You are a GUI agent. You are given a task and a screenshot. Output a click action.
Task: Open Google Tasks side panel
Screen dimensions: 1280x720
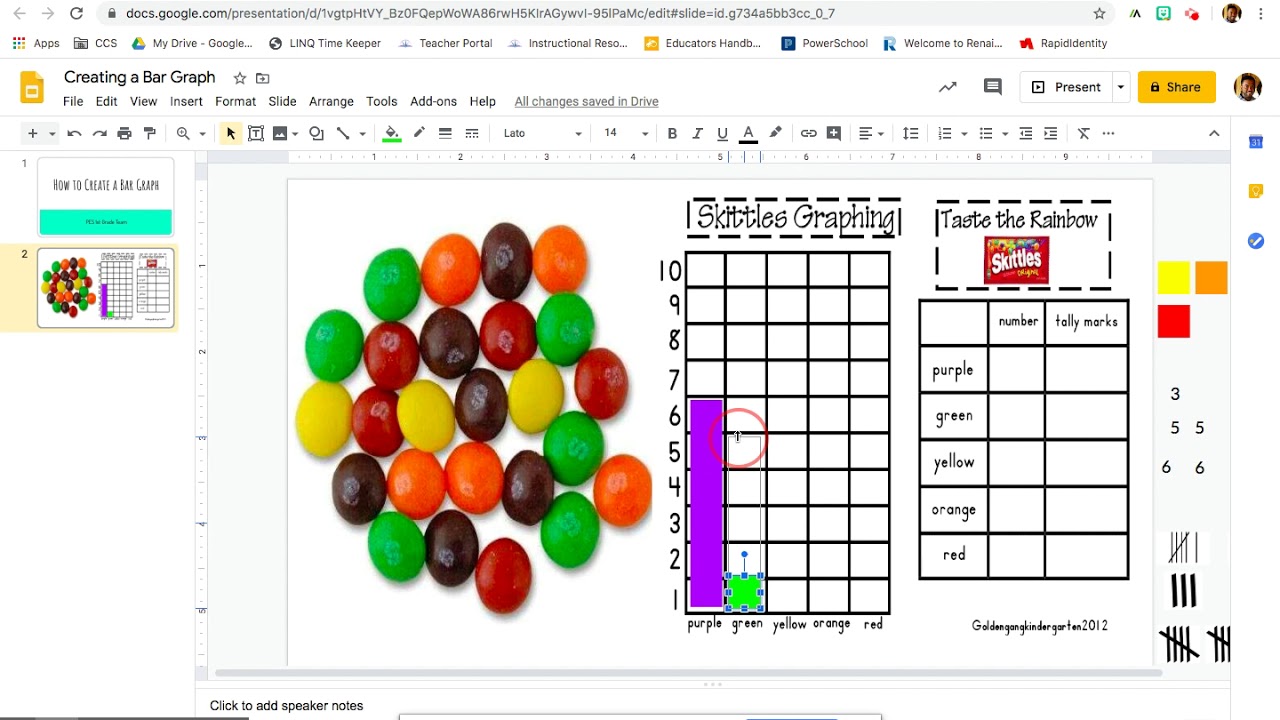click(x=1256, y=241)
